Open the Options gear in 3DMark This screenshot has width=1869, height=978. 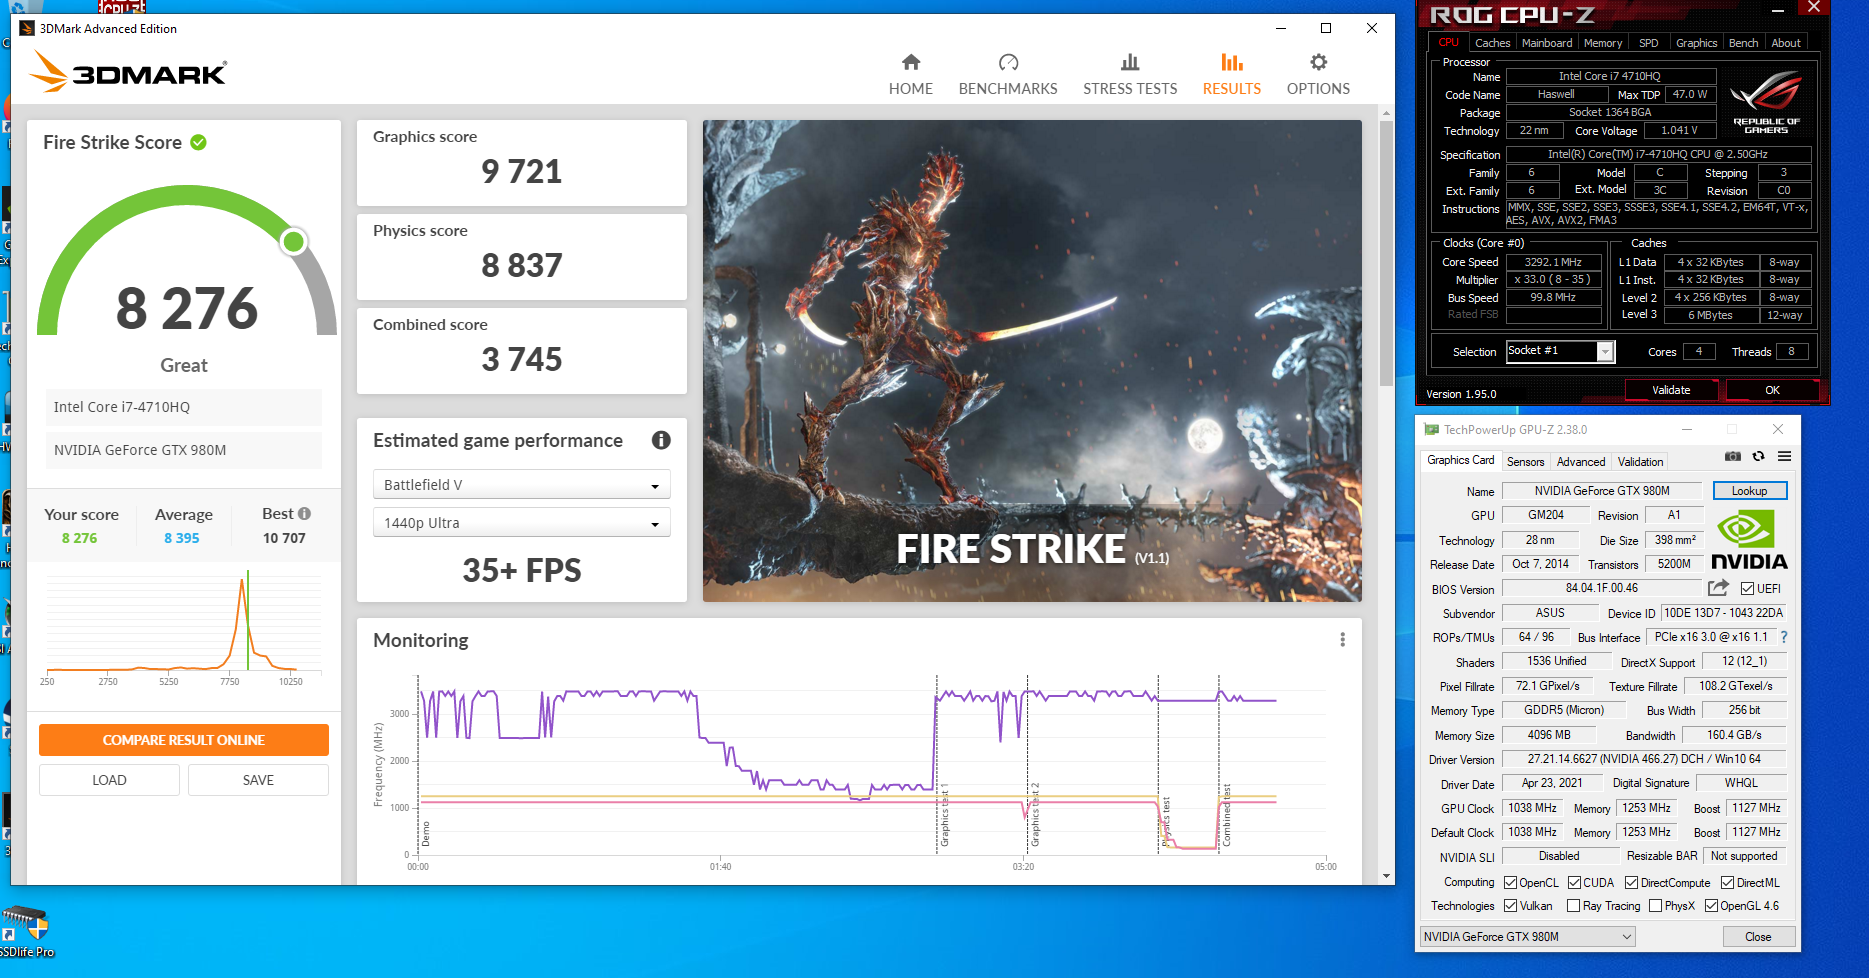1318,63
